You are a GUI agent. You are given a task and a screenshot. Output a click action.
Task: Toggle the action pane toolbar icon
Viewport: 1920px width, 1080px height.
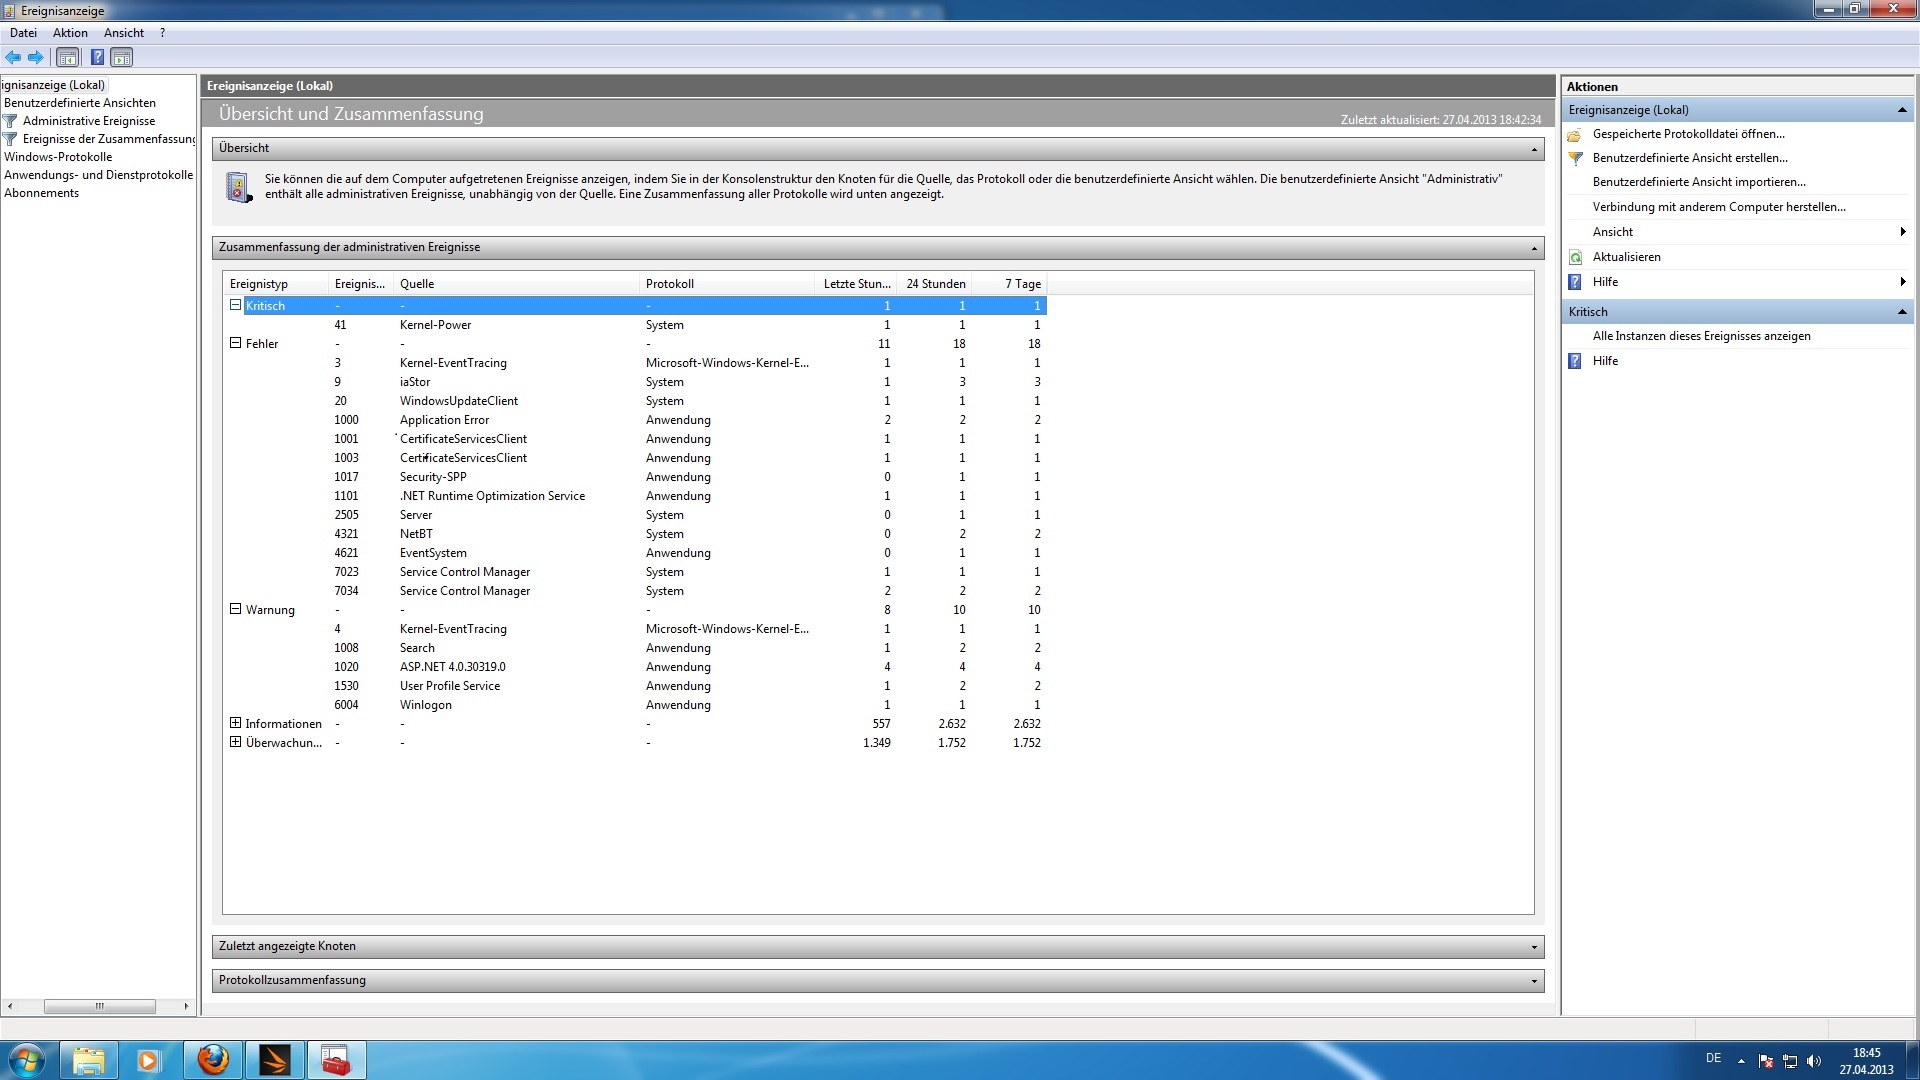coord(122,58)
